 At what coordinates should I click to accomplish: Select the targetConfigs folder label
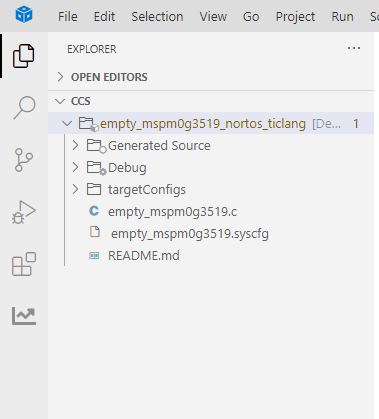[147, 190]
